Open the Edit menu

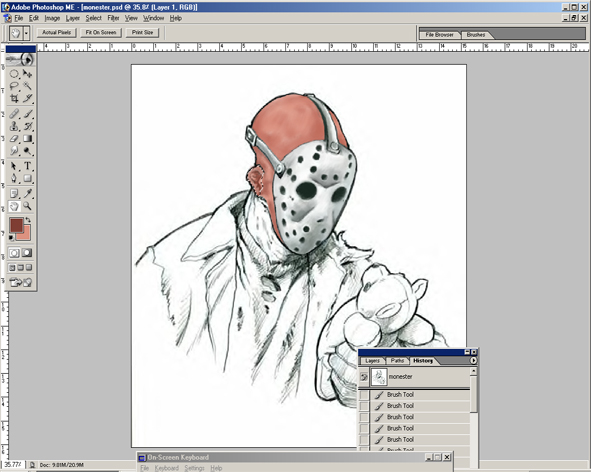click(x=34, y=18)
